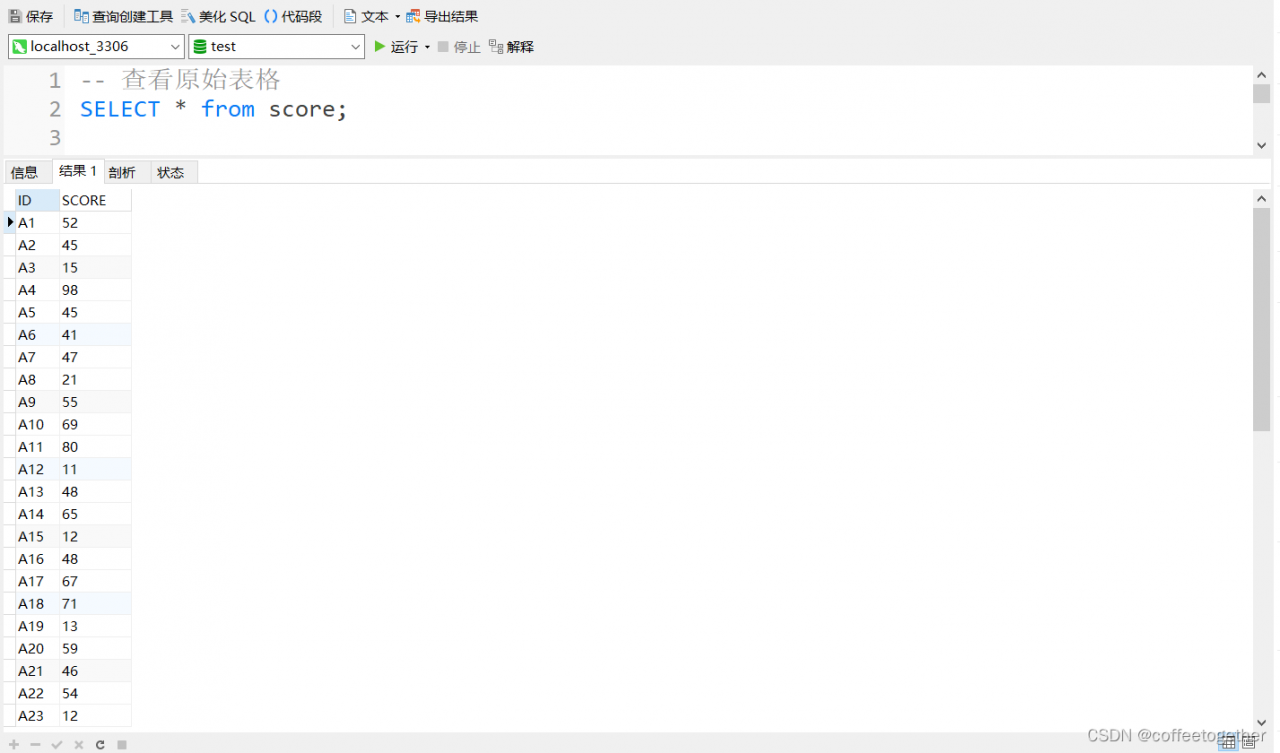
Task: Select the score 67 in row A17
Action: tap(95, 581)
